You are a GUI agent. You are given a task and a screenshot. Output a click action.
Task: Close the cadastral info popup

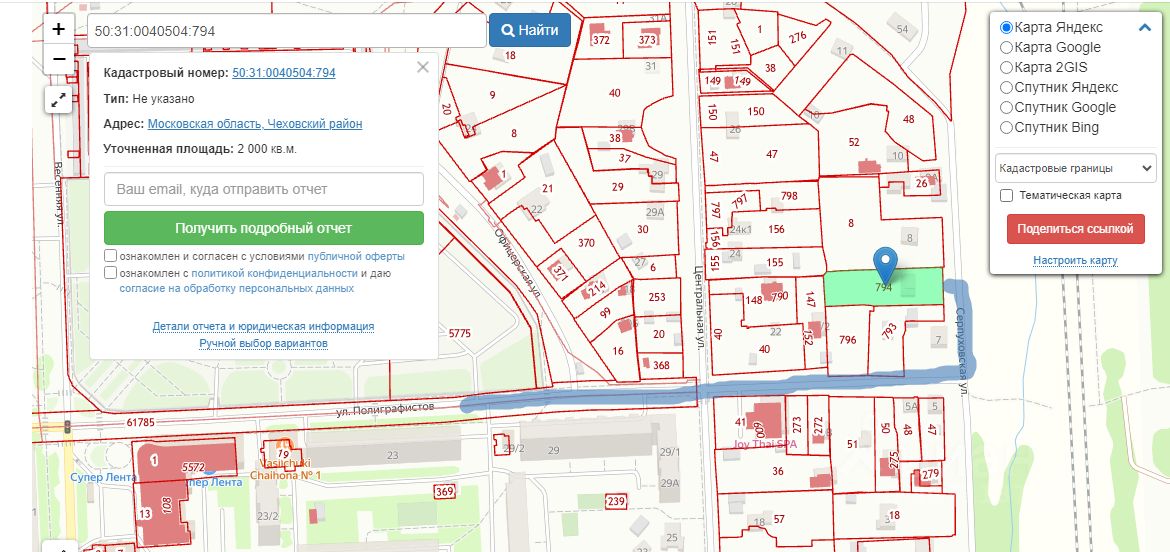[x=423, y=67]
